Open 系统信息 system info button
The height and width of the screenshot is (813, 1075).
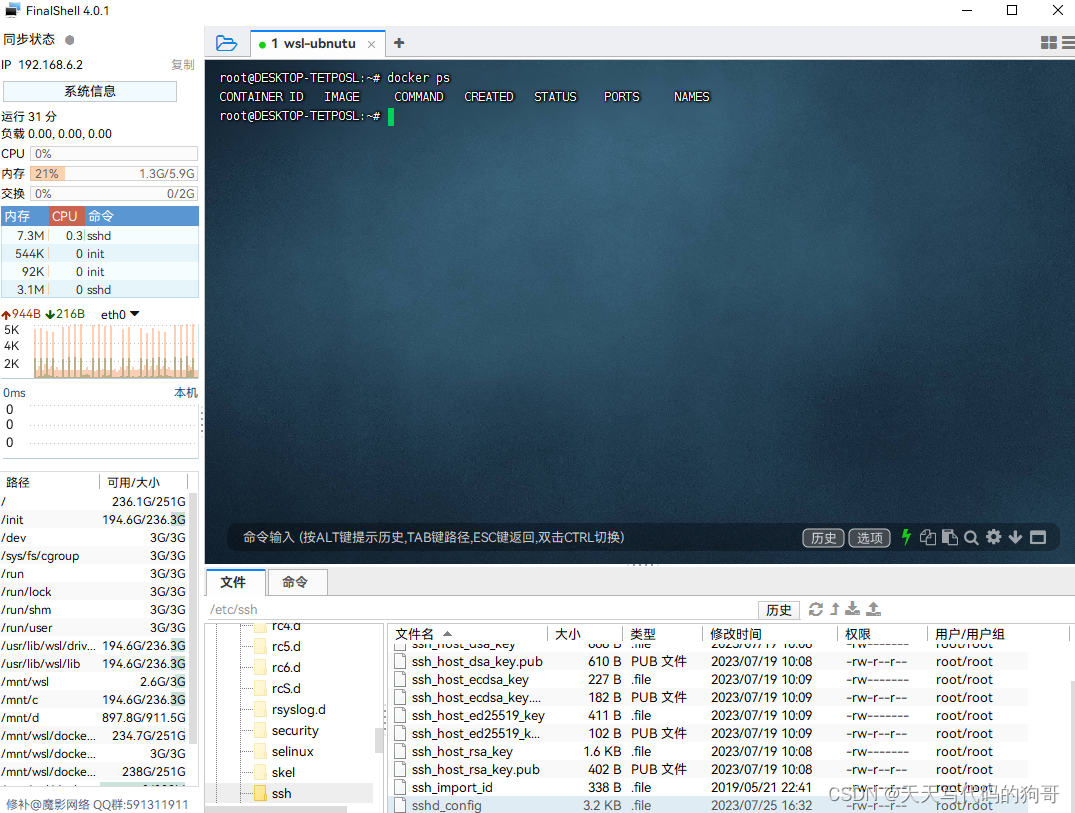click(x=90, y=91)
